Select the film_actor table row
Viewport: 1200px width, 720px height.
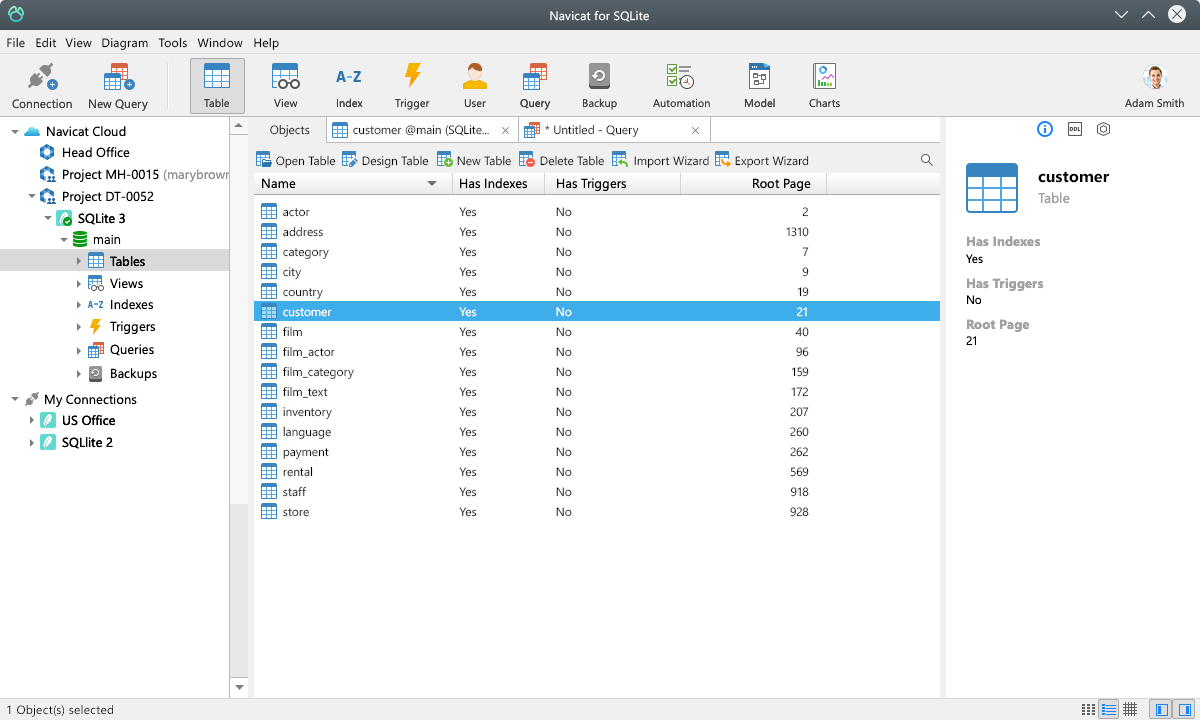pyautogui.click(x=597, y=352)
